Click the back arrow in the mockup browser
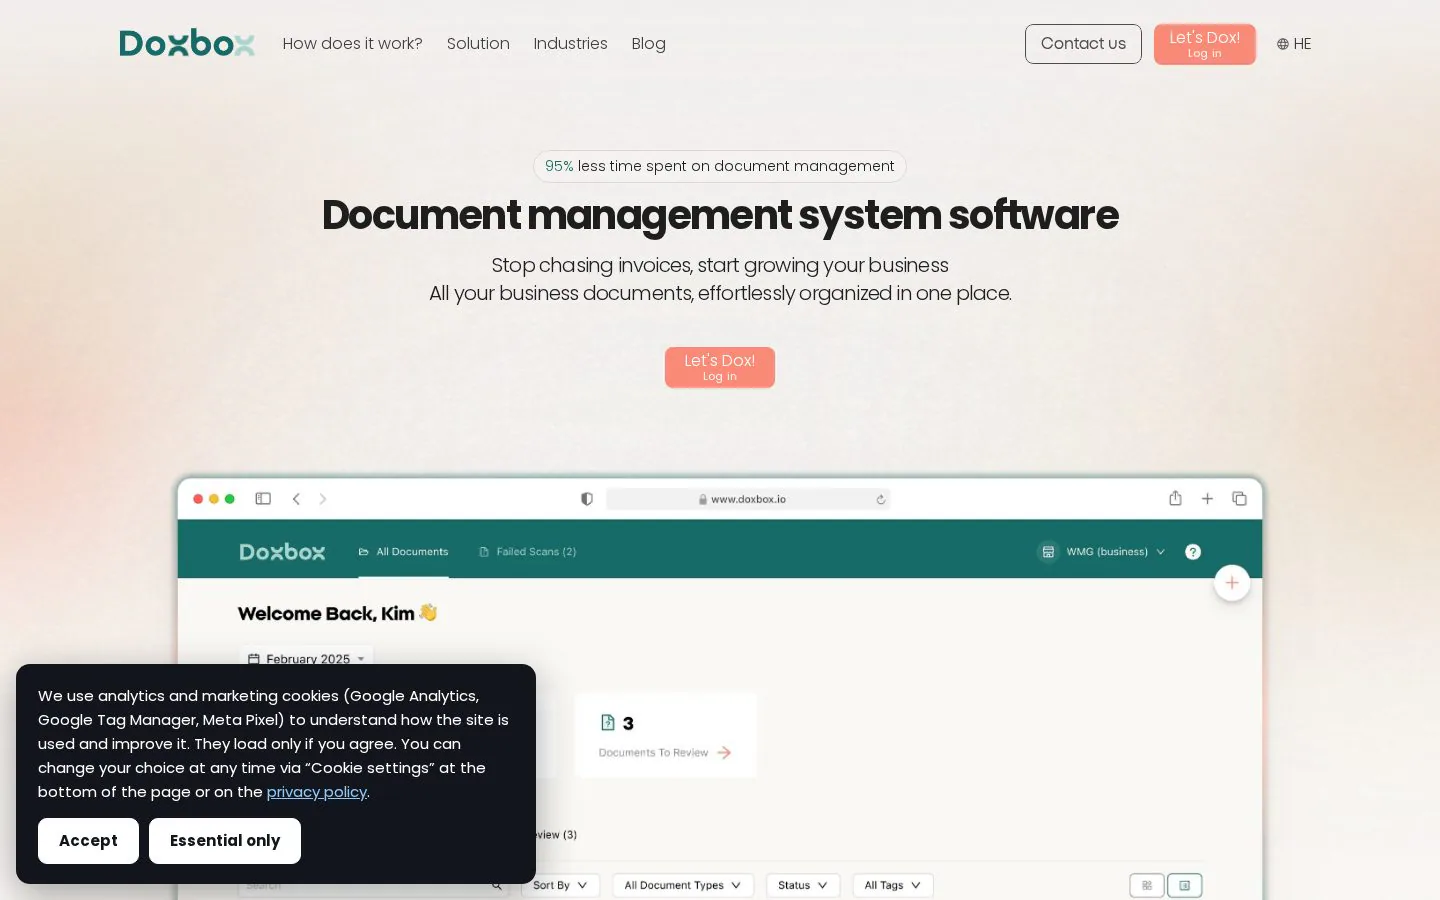This screenshot has width=1440, height=900. (296, 499)
